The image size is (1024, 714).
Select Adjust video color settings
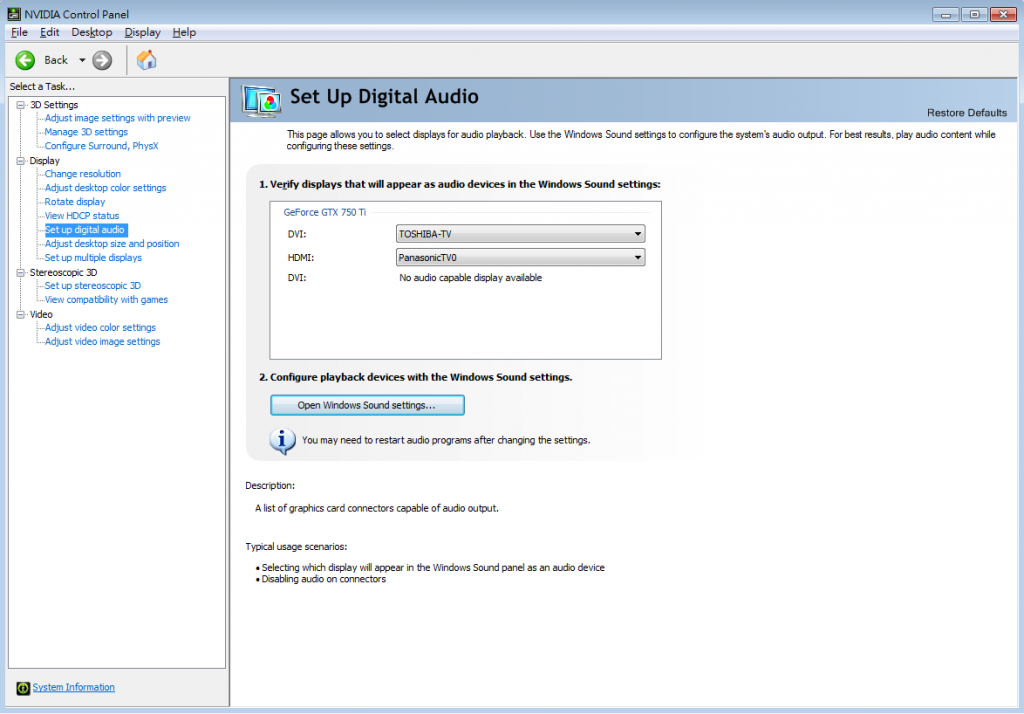(101, 328)
